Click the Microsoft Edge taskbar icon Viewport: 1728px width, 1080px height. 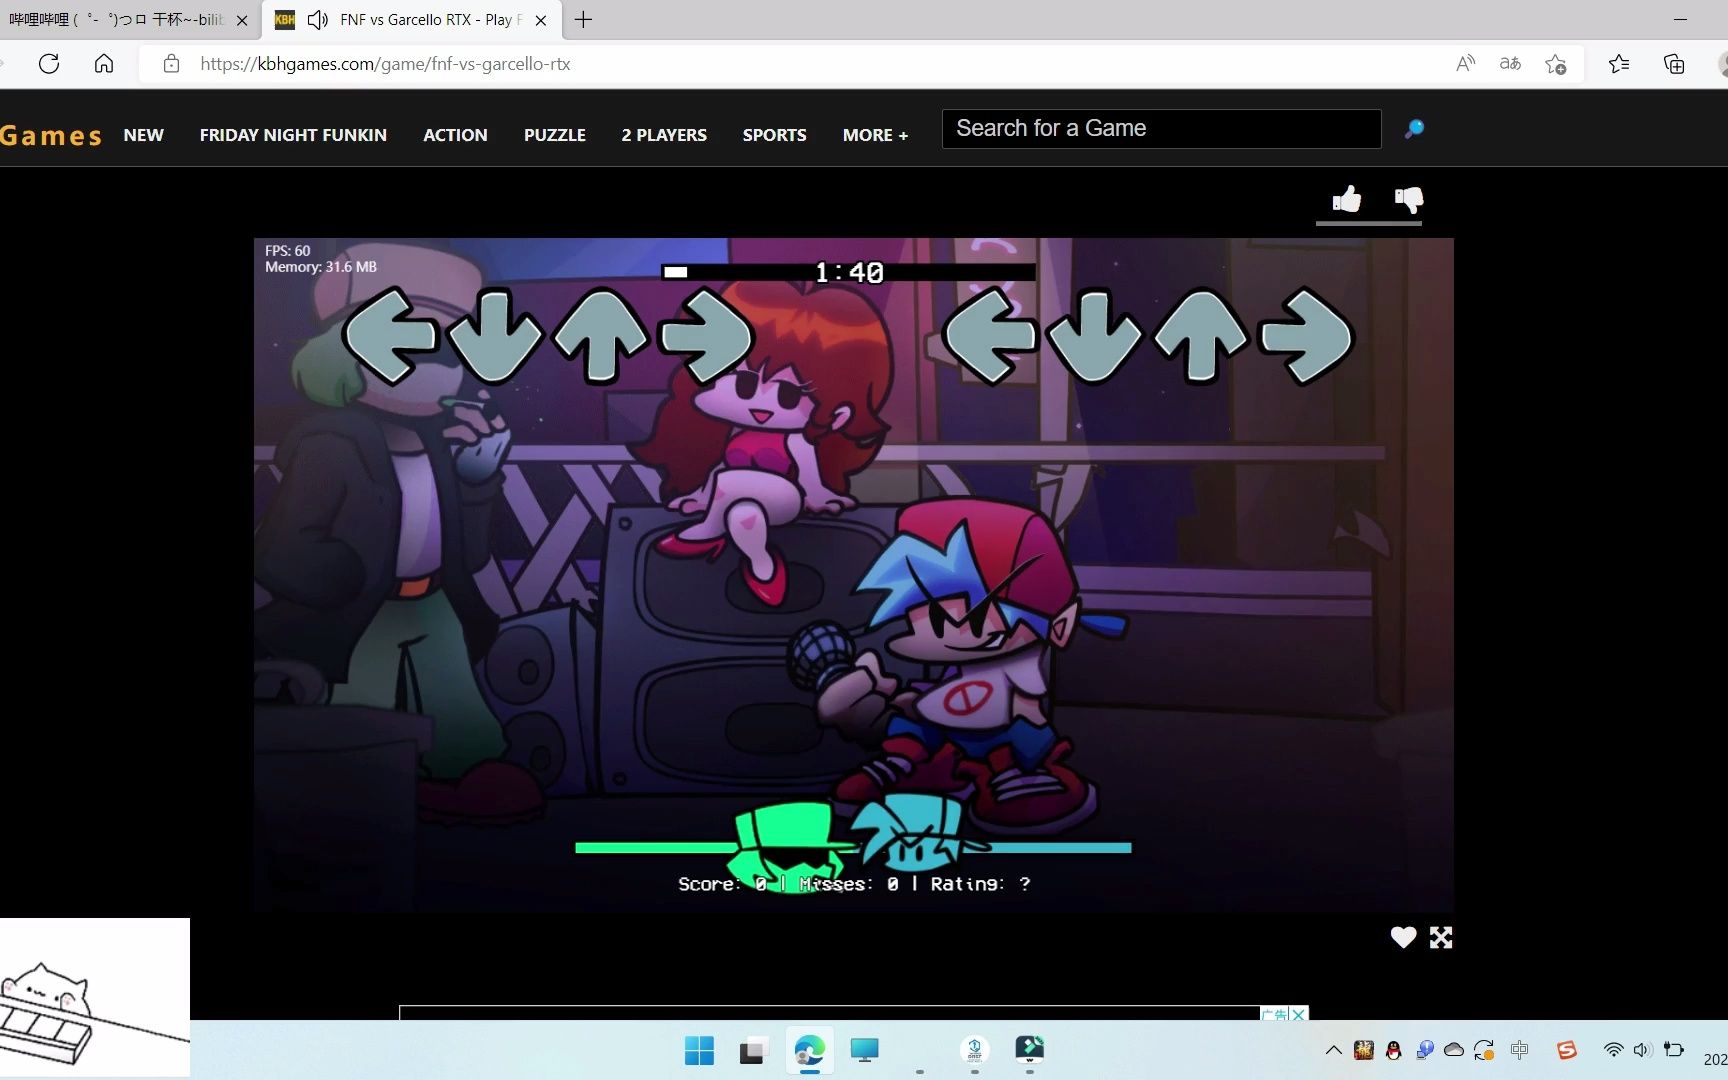[809, 1051]
